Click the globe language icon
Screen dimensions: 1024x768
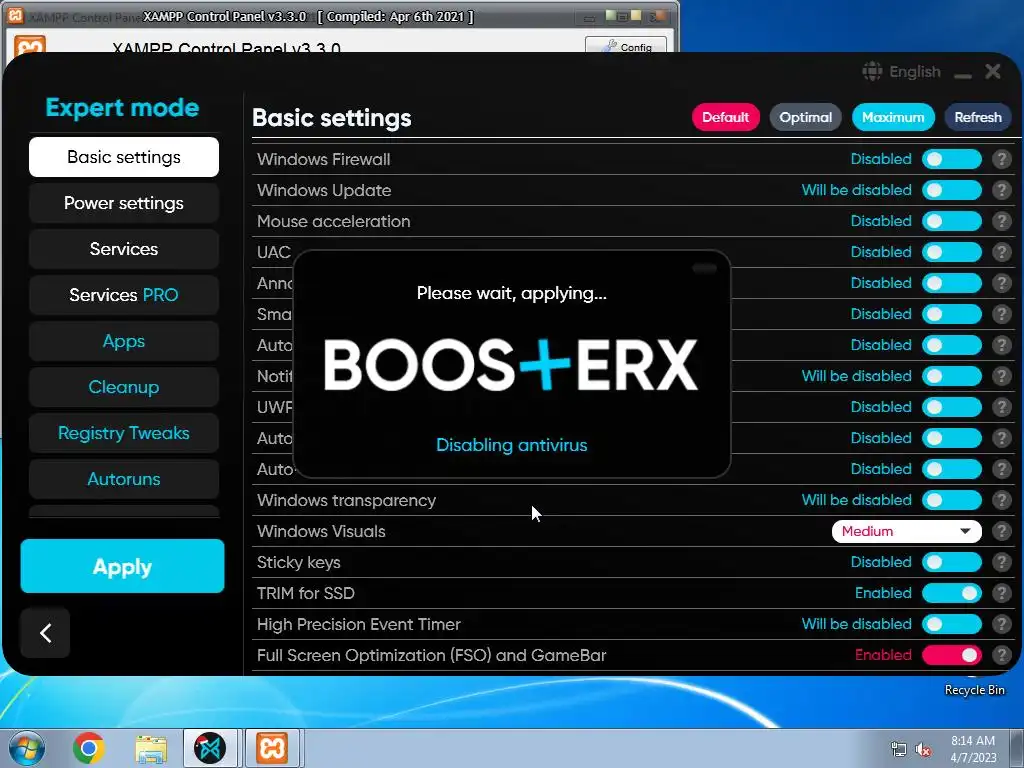872,71
